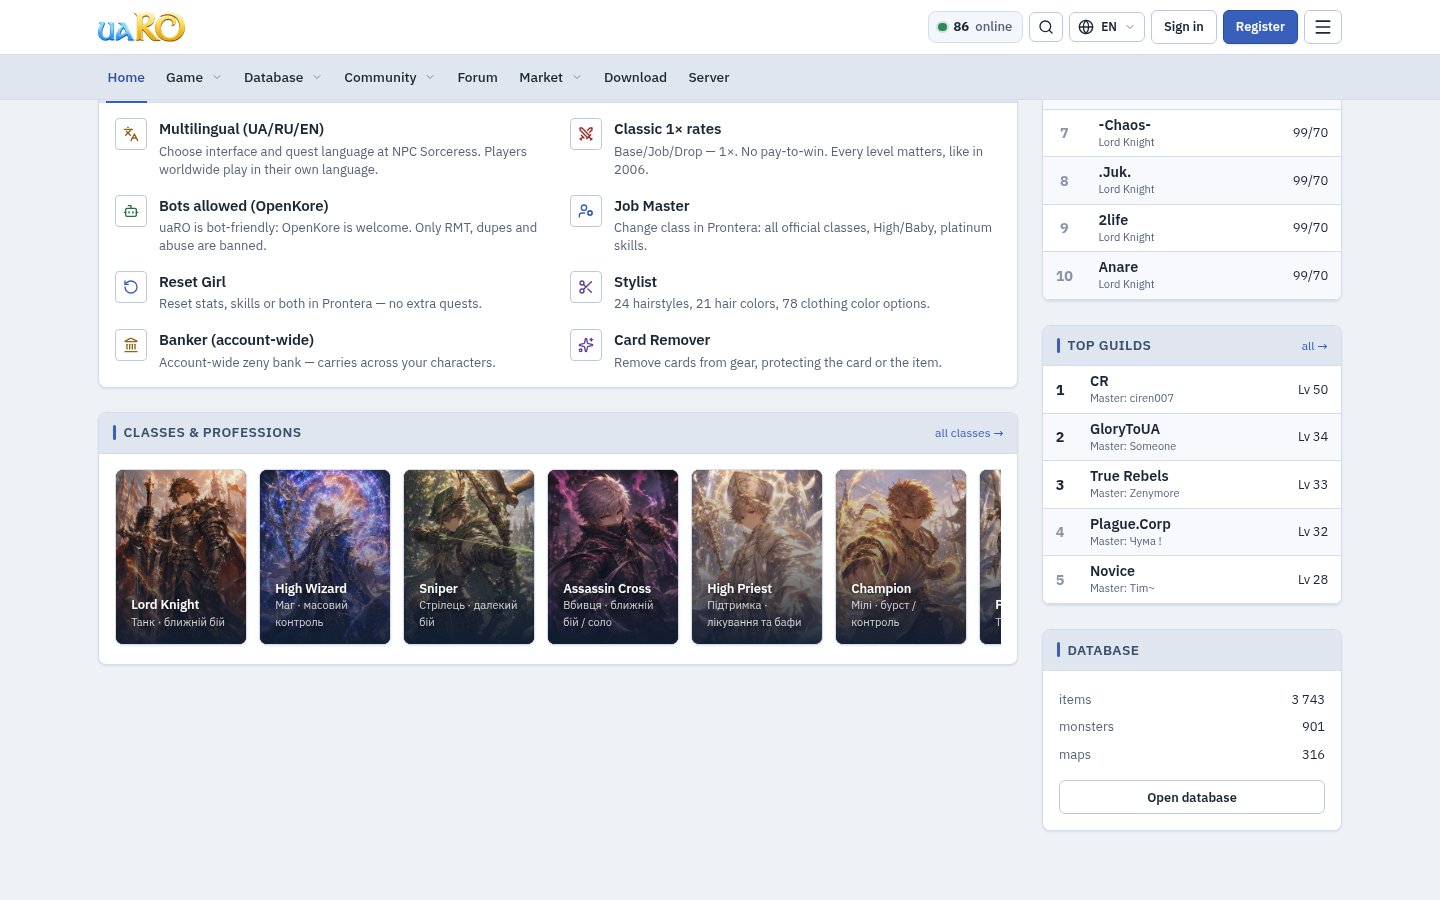1440x900 pixels.
Task: Click the Card Remover heading
Action: click(x=662, y=340)
